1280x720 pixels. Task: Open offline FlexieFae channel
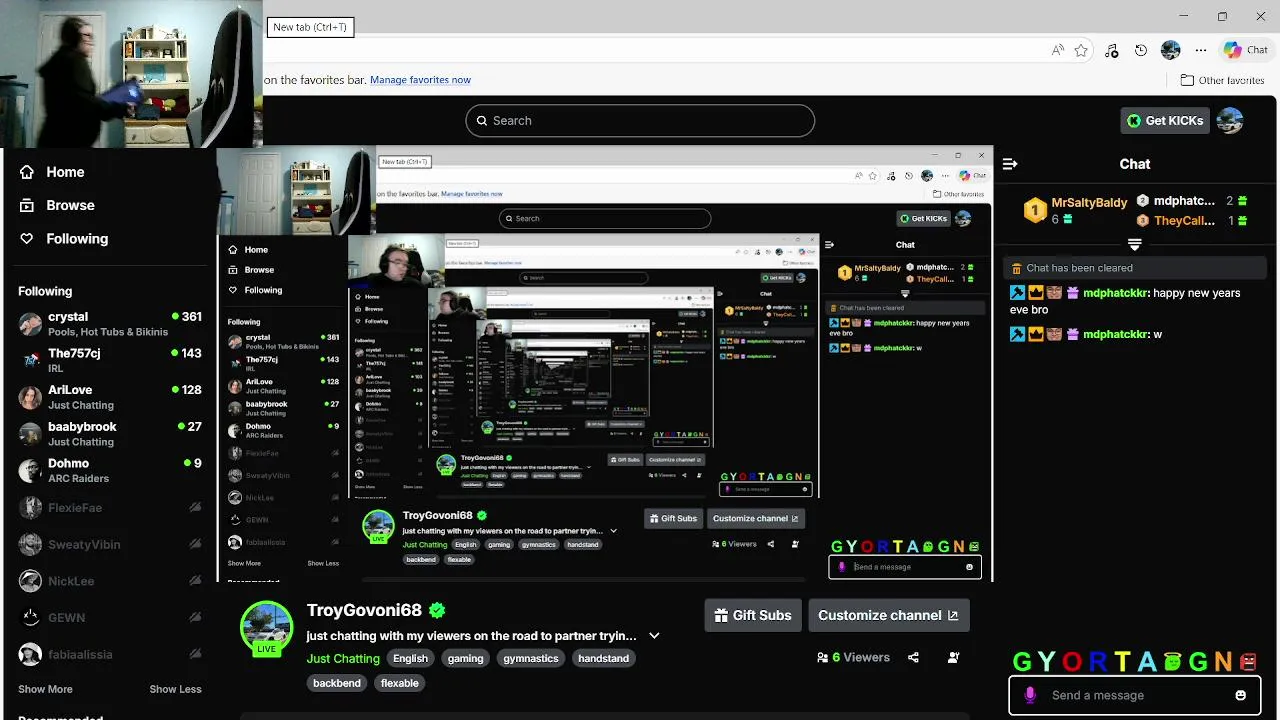pyautogui.click(x=110, y=507)
